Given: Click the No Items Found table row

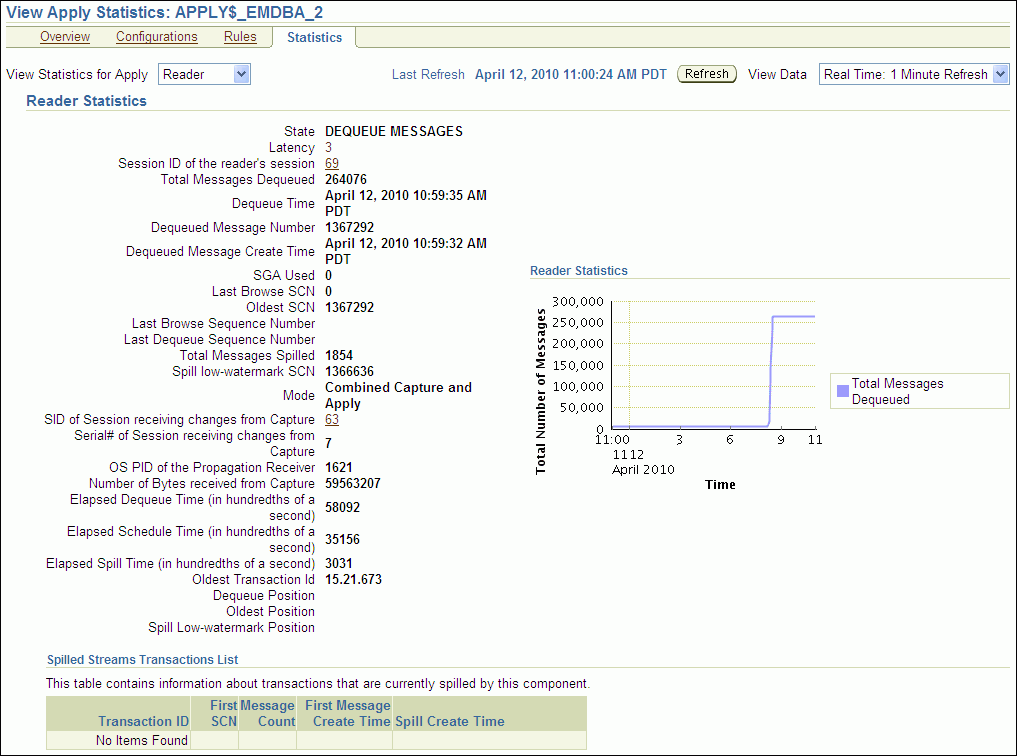Looking at the screenshot, I should coord(142,741).
